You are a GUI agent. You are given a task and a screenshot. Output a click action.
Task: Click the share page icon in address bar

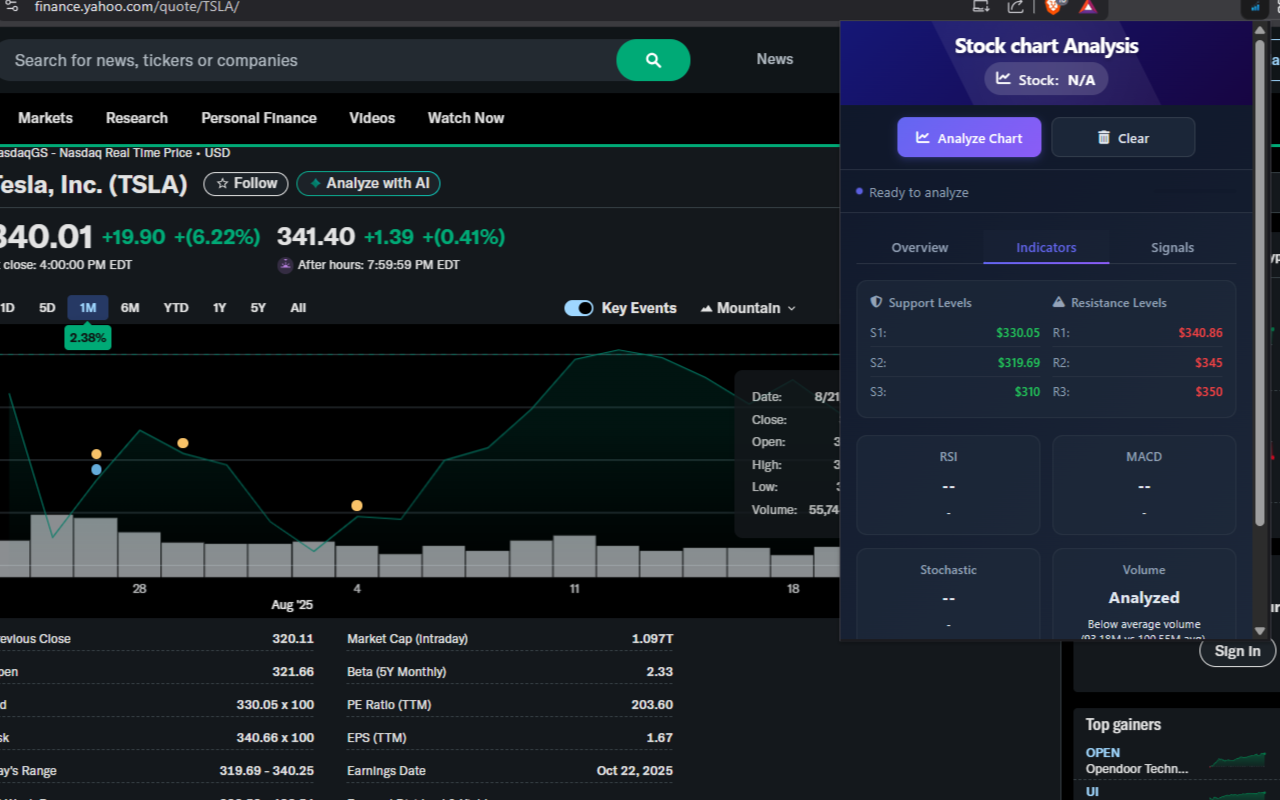1016,6
